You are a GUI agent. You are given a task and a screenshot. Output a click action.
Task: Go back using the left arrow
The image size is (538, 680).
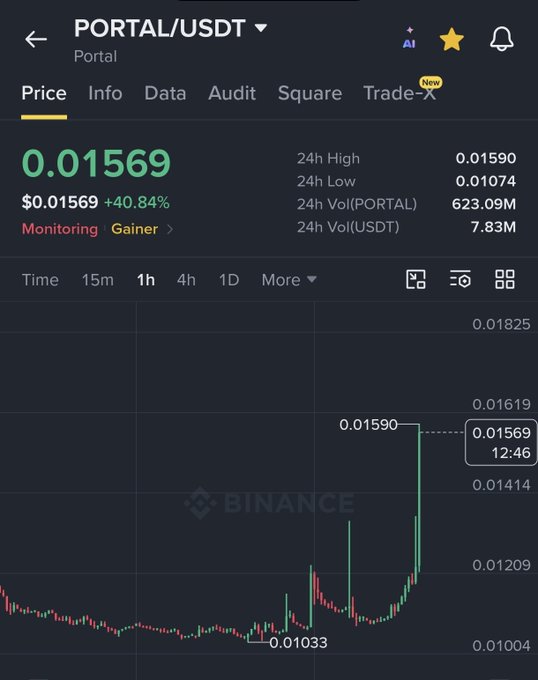tap(36, 39)
